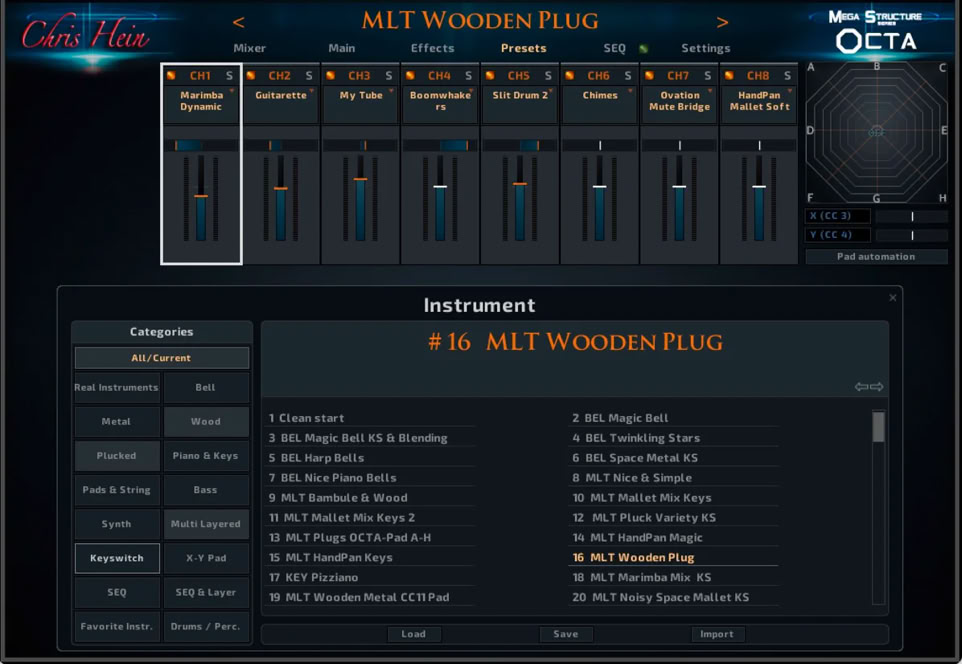Image resolution: width=962 pixels, height=664 pixels.
Task: Select preset 16 MLT Wooden Plug
Action: click(674, 557)
